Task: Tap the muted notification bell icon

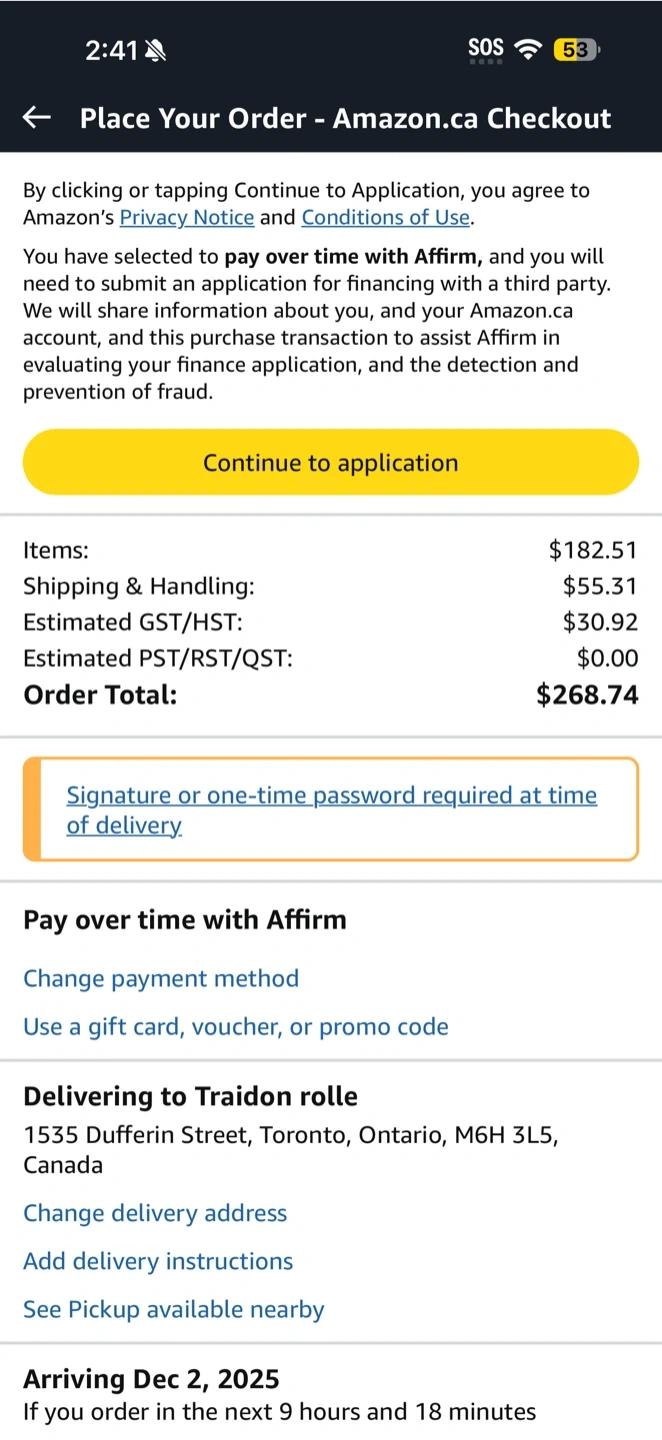Action: [155, 51]
